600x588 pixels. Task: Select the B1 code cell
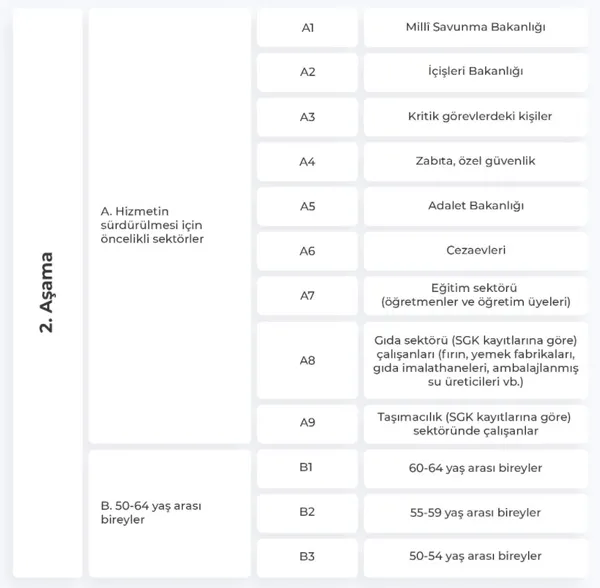tap(307, 468)
